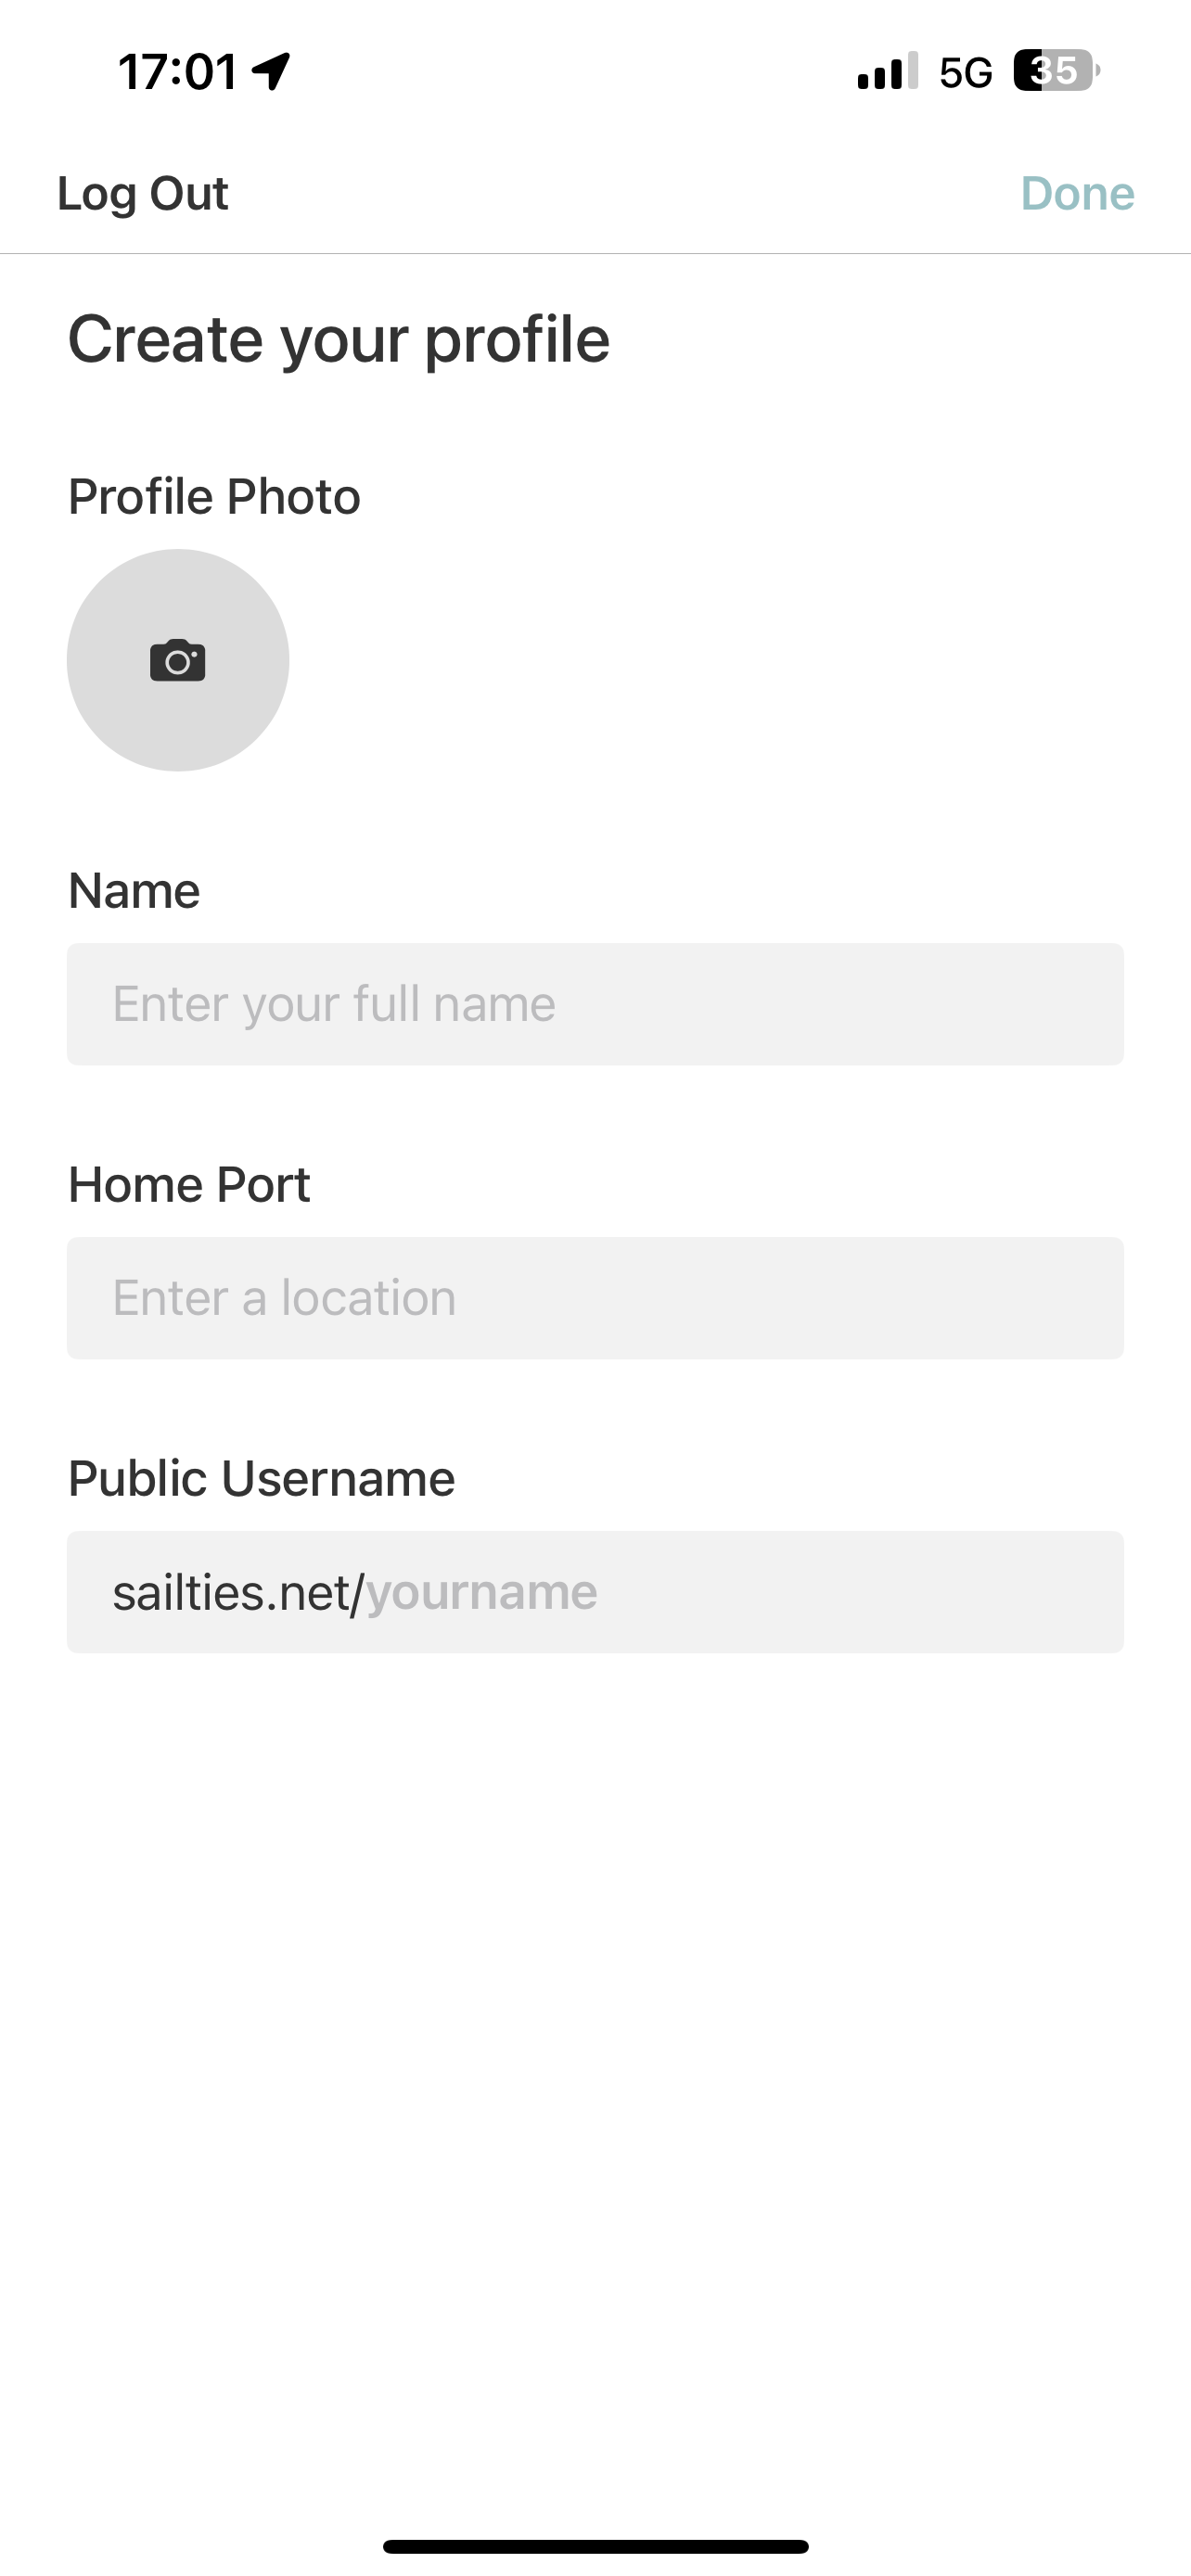Focus the full name input field

coord(595,1004)
